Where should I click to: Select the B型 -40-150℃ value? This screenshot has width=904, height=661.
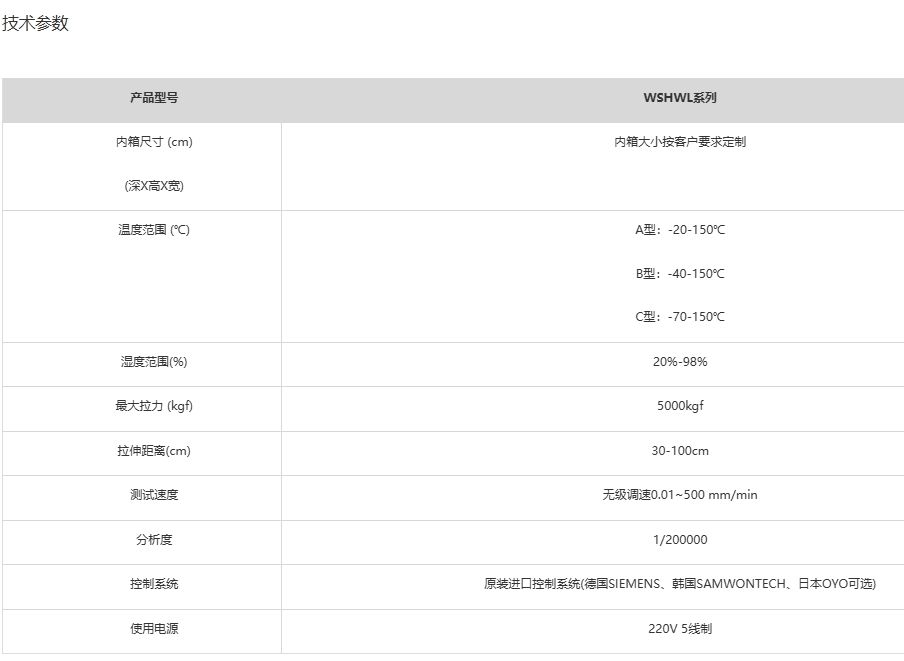pyautogui.click(x=679, y=274)
